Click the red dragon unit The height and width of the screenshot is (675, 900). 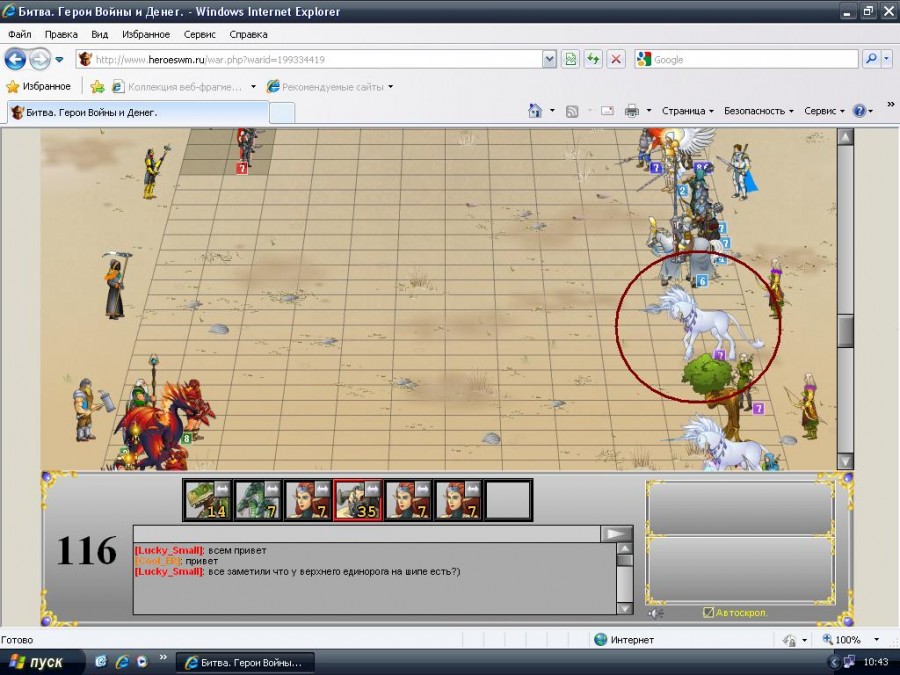(x=152, y=426)
